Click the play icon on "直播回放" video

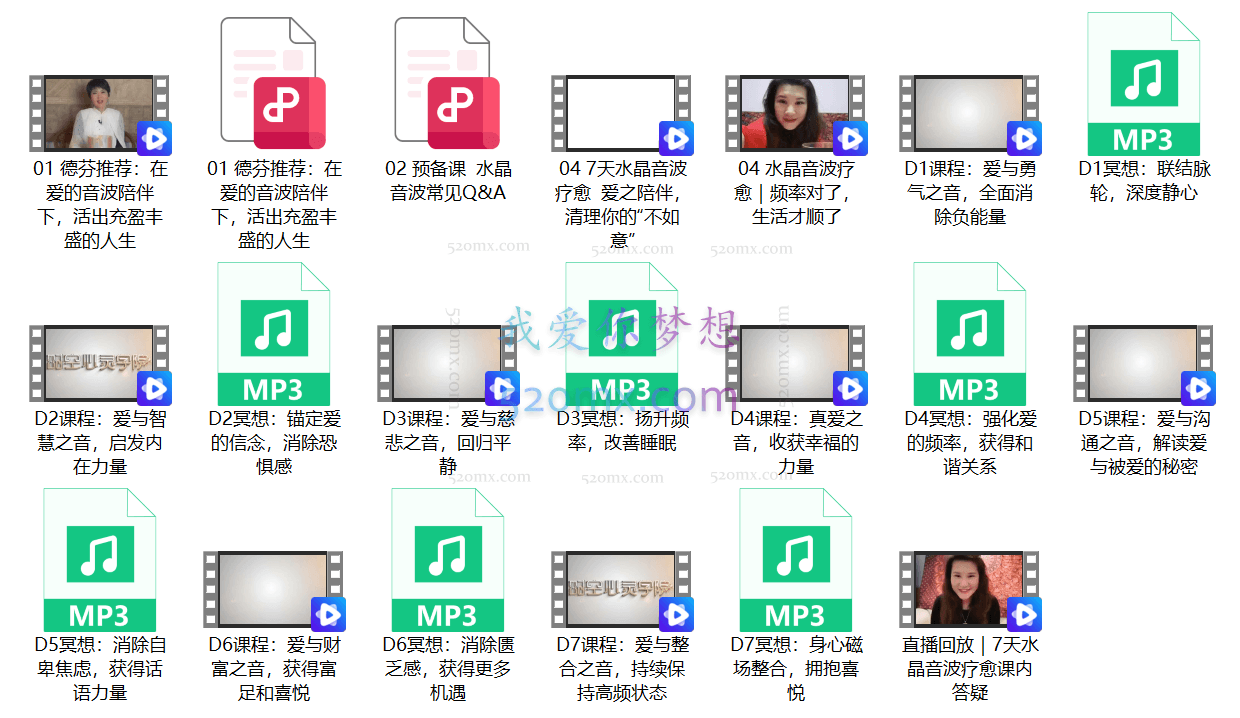tap(1023, 613)
